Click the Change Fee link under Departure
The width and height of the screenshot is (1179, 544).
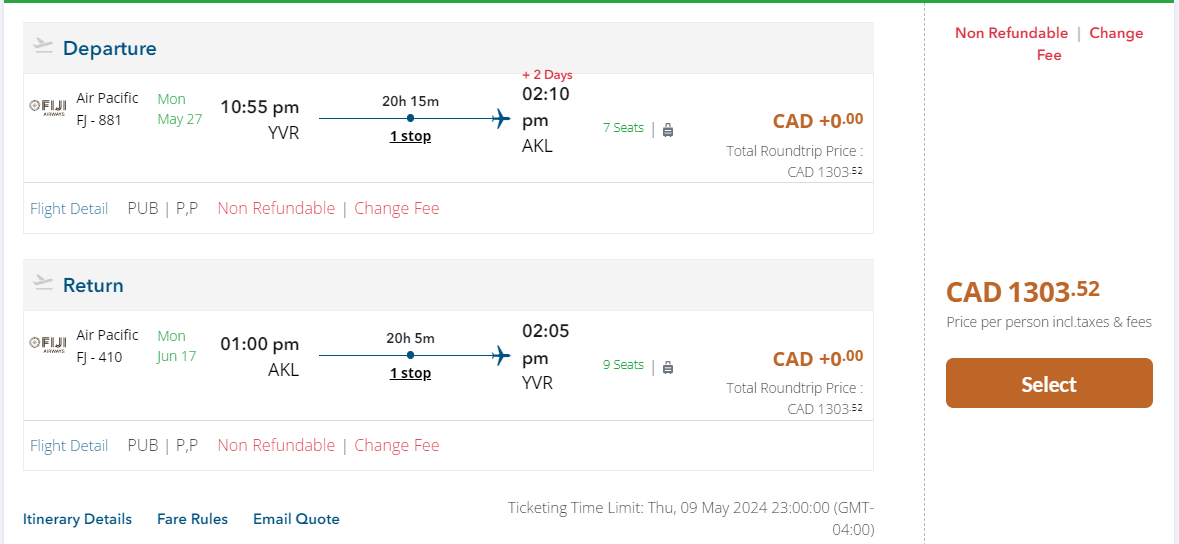tap(396, 209)
